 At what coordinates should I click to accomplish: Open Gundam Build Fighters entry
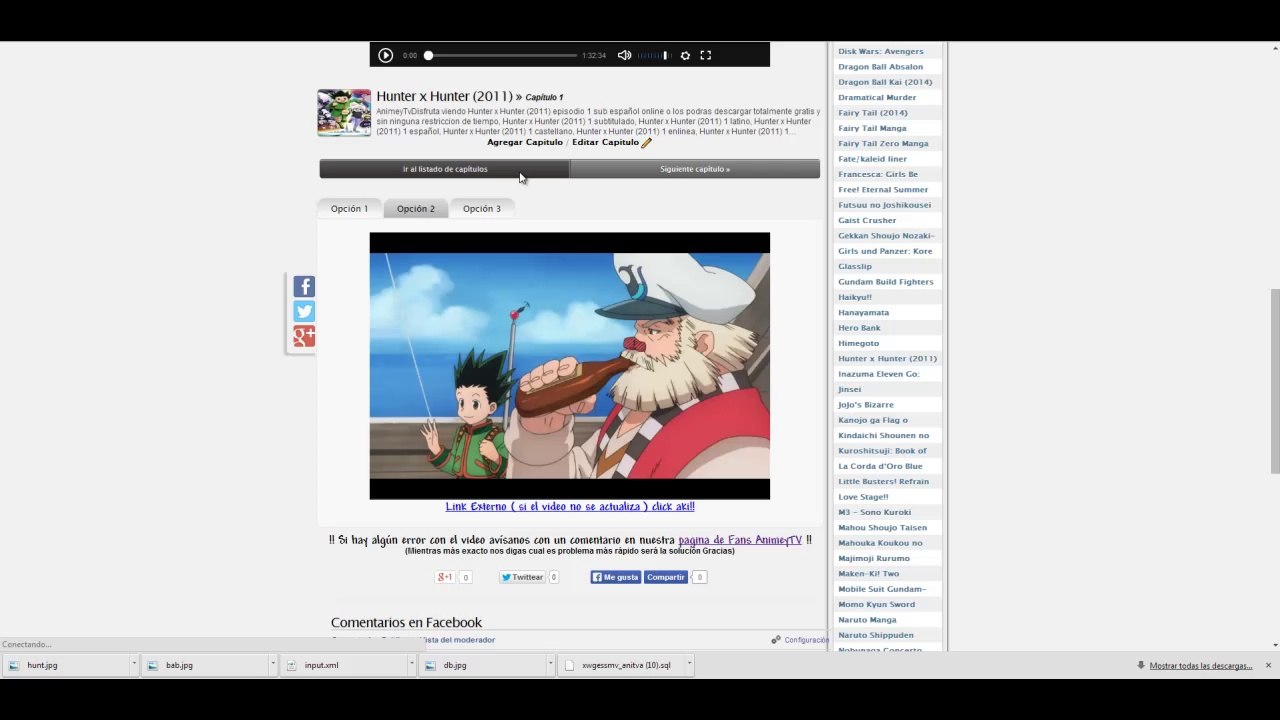pyautogui.click(x=886, y=282)
